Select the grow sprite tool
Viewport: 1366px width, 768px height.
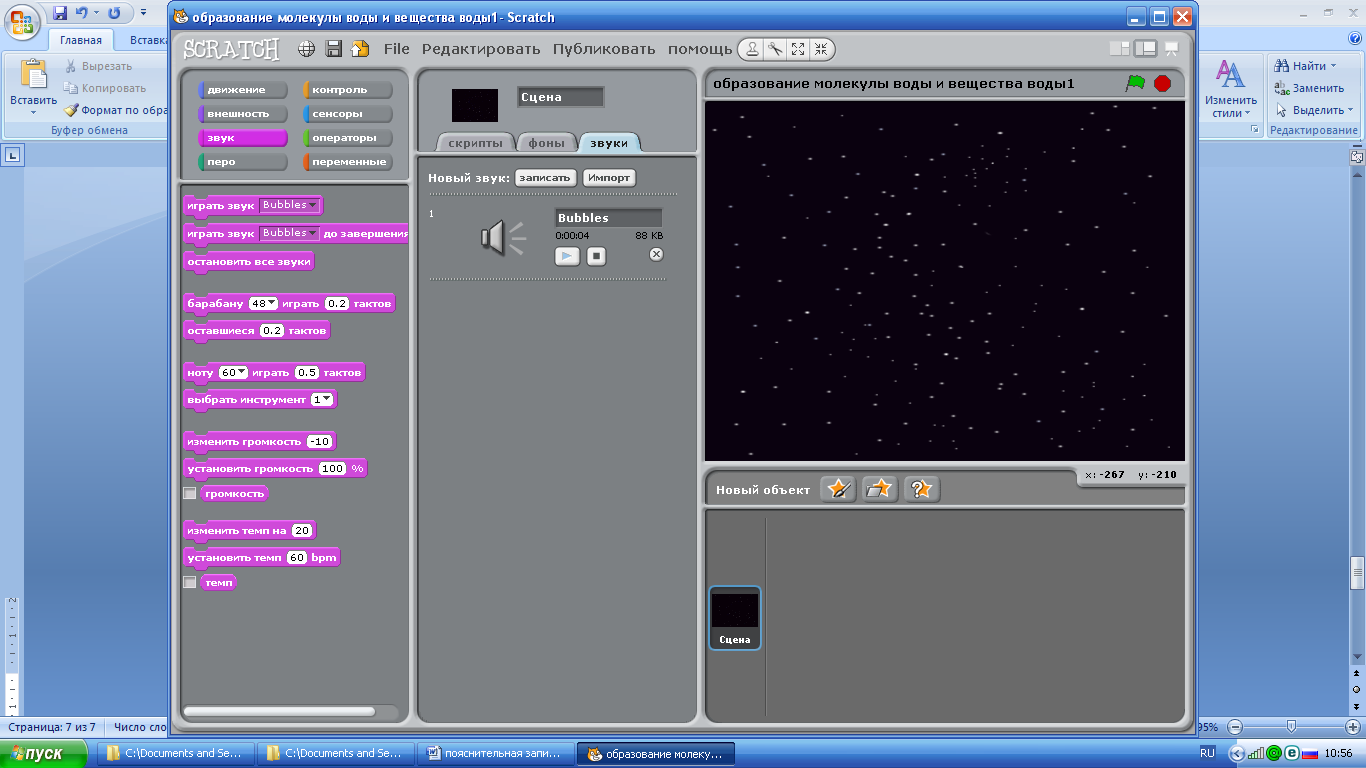pos(798,49)
